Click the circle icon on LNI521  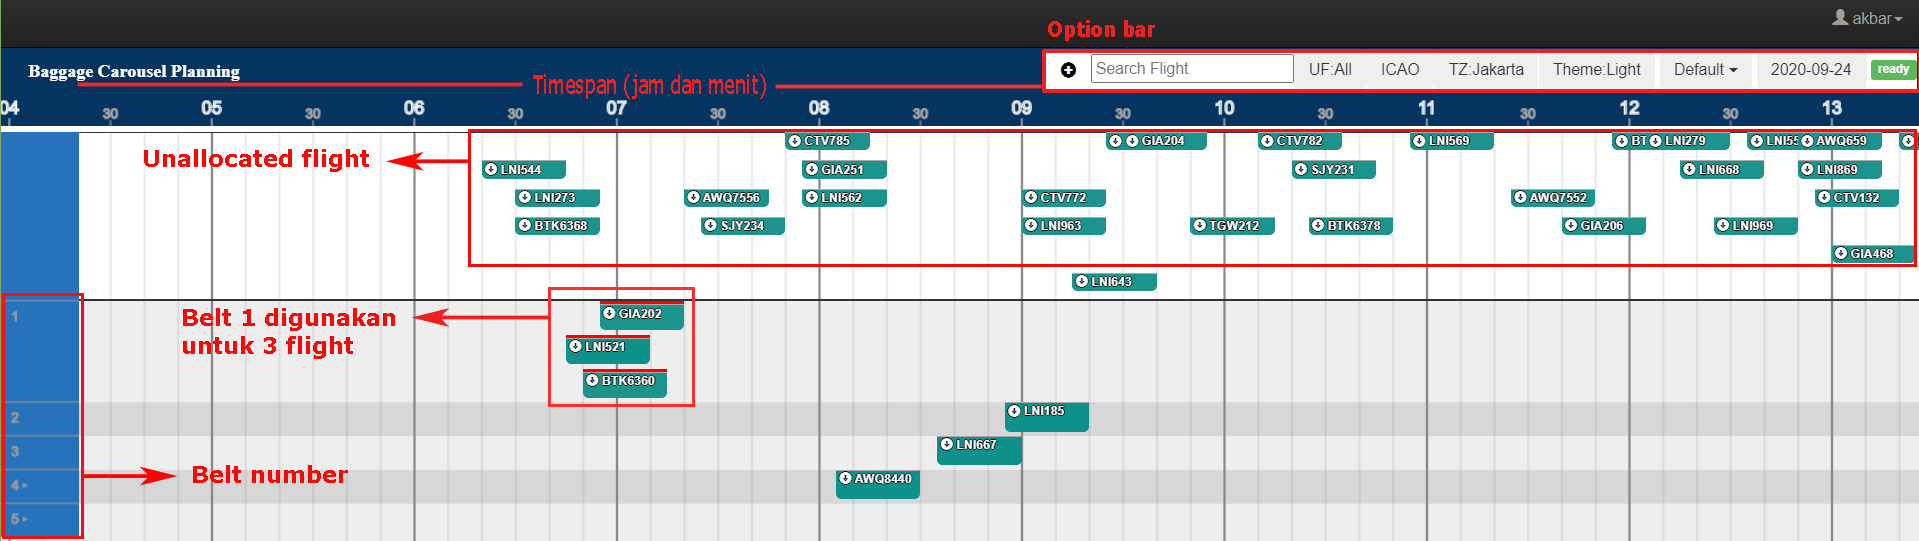[575, 347]
